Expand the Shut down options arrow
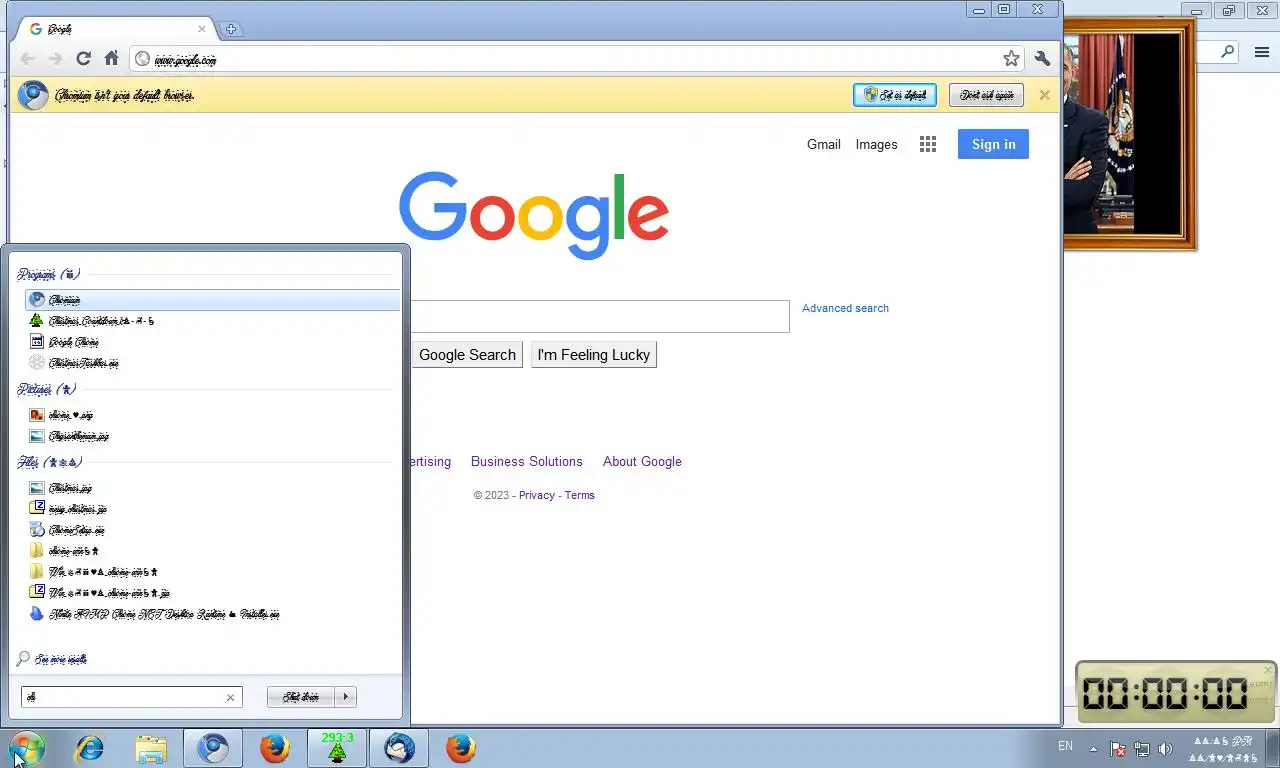The image size is (1280, 768). 346,697
